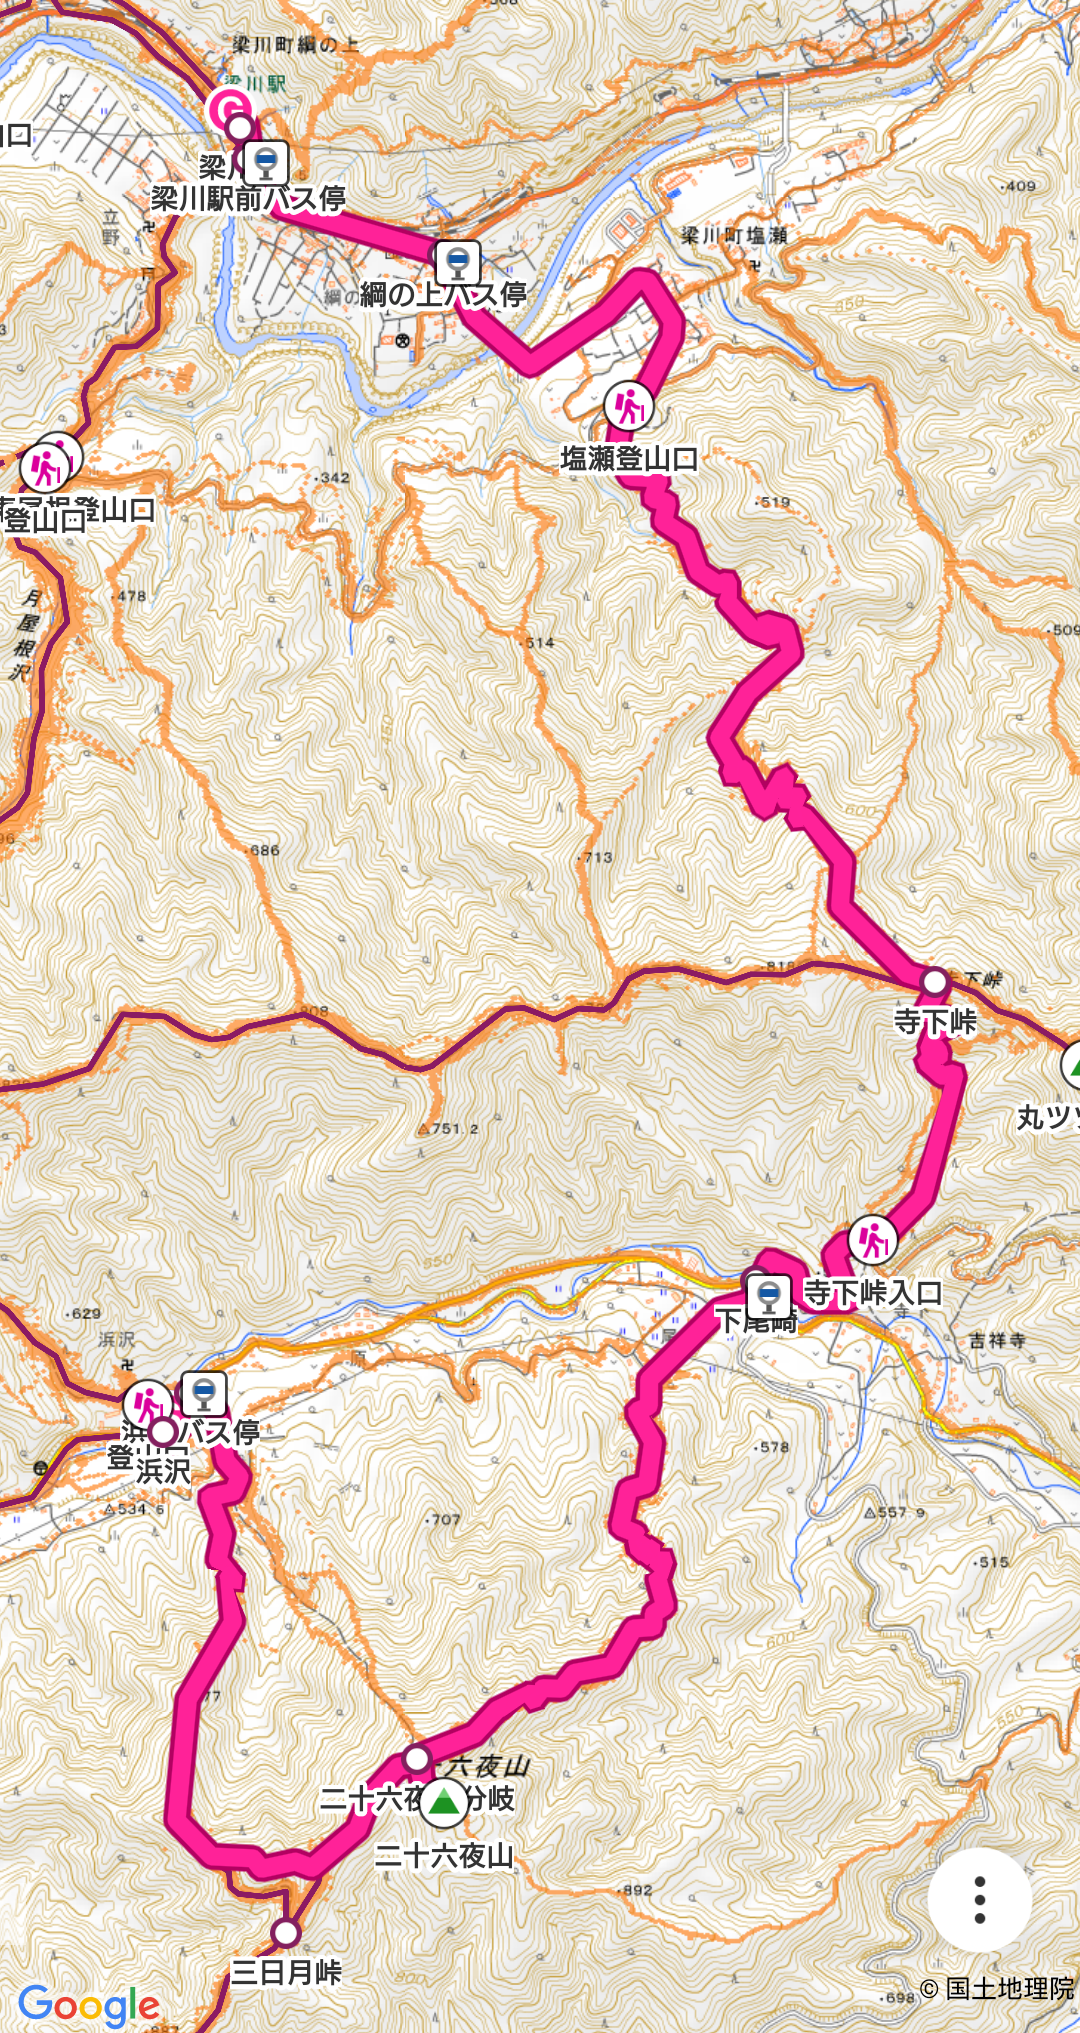
Task: Tap the 二十六夜山 green mountain peak icon
Action: 444,1802
